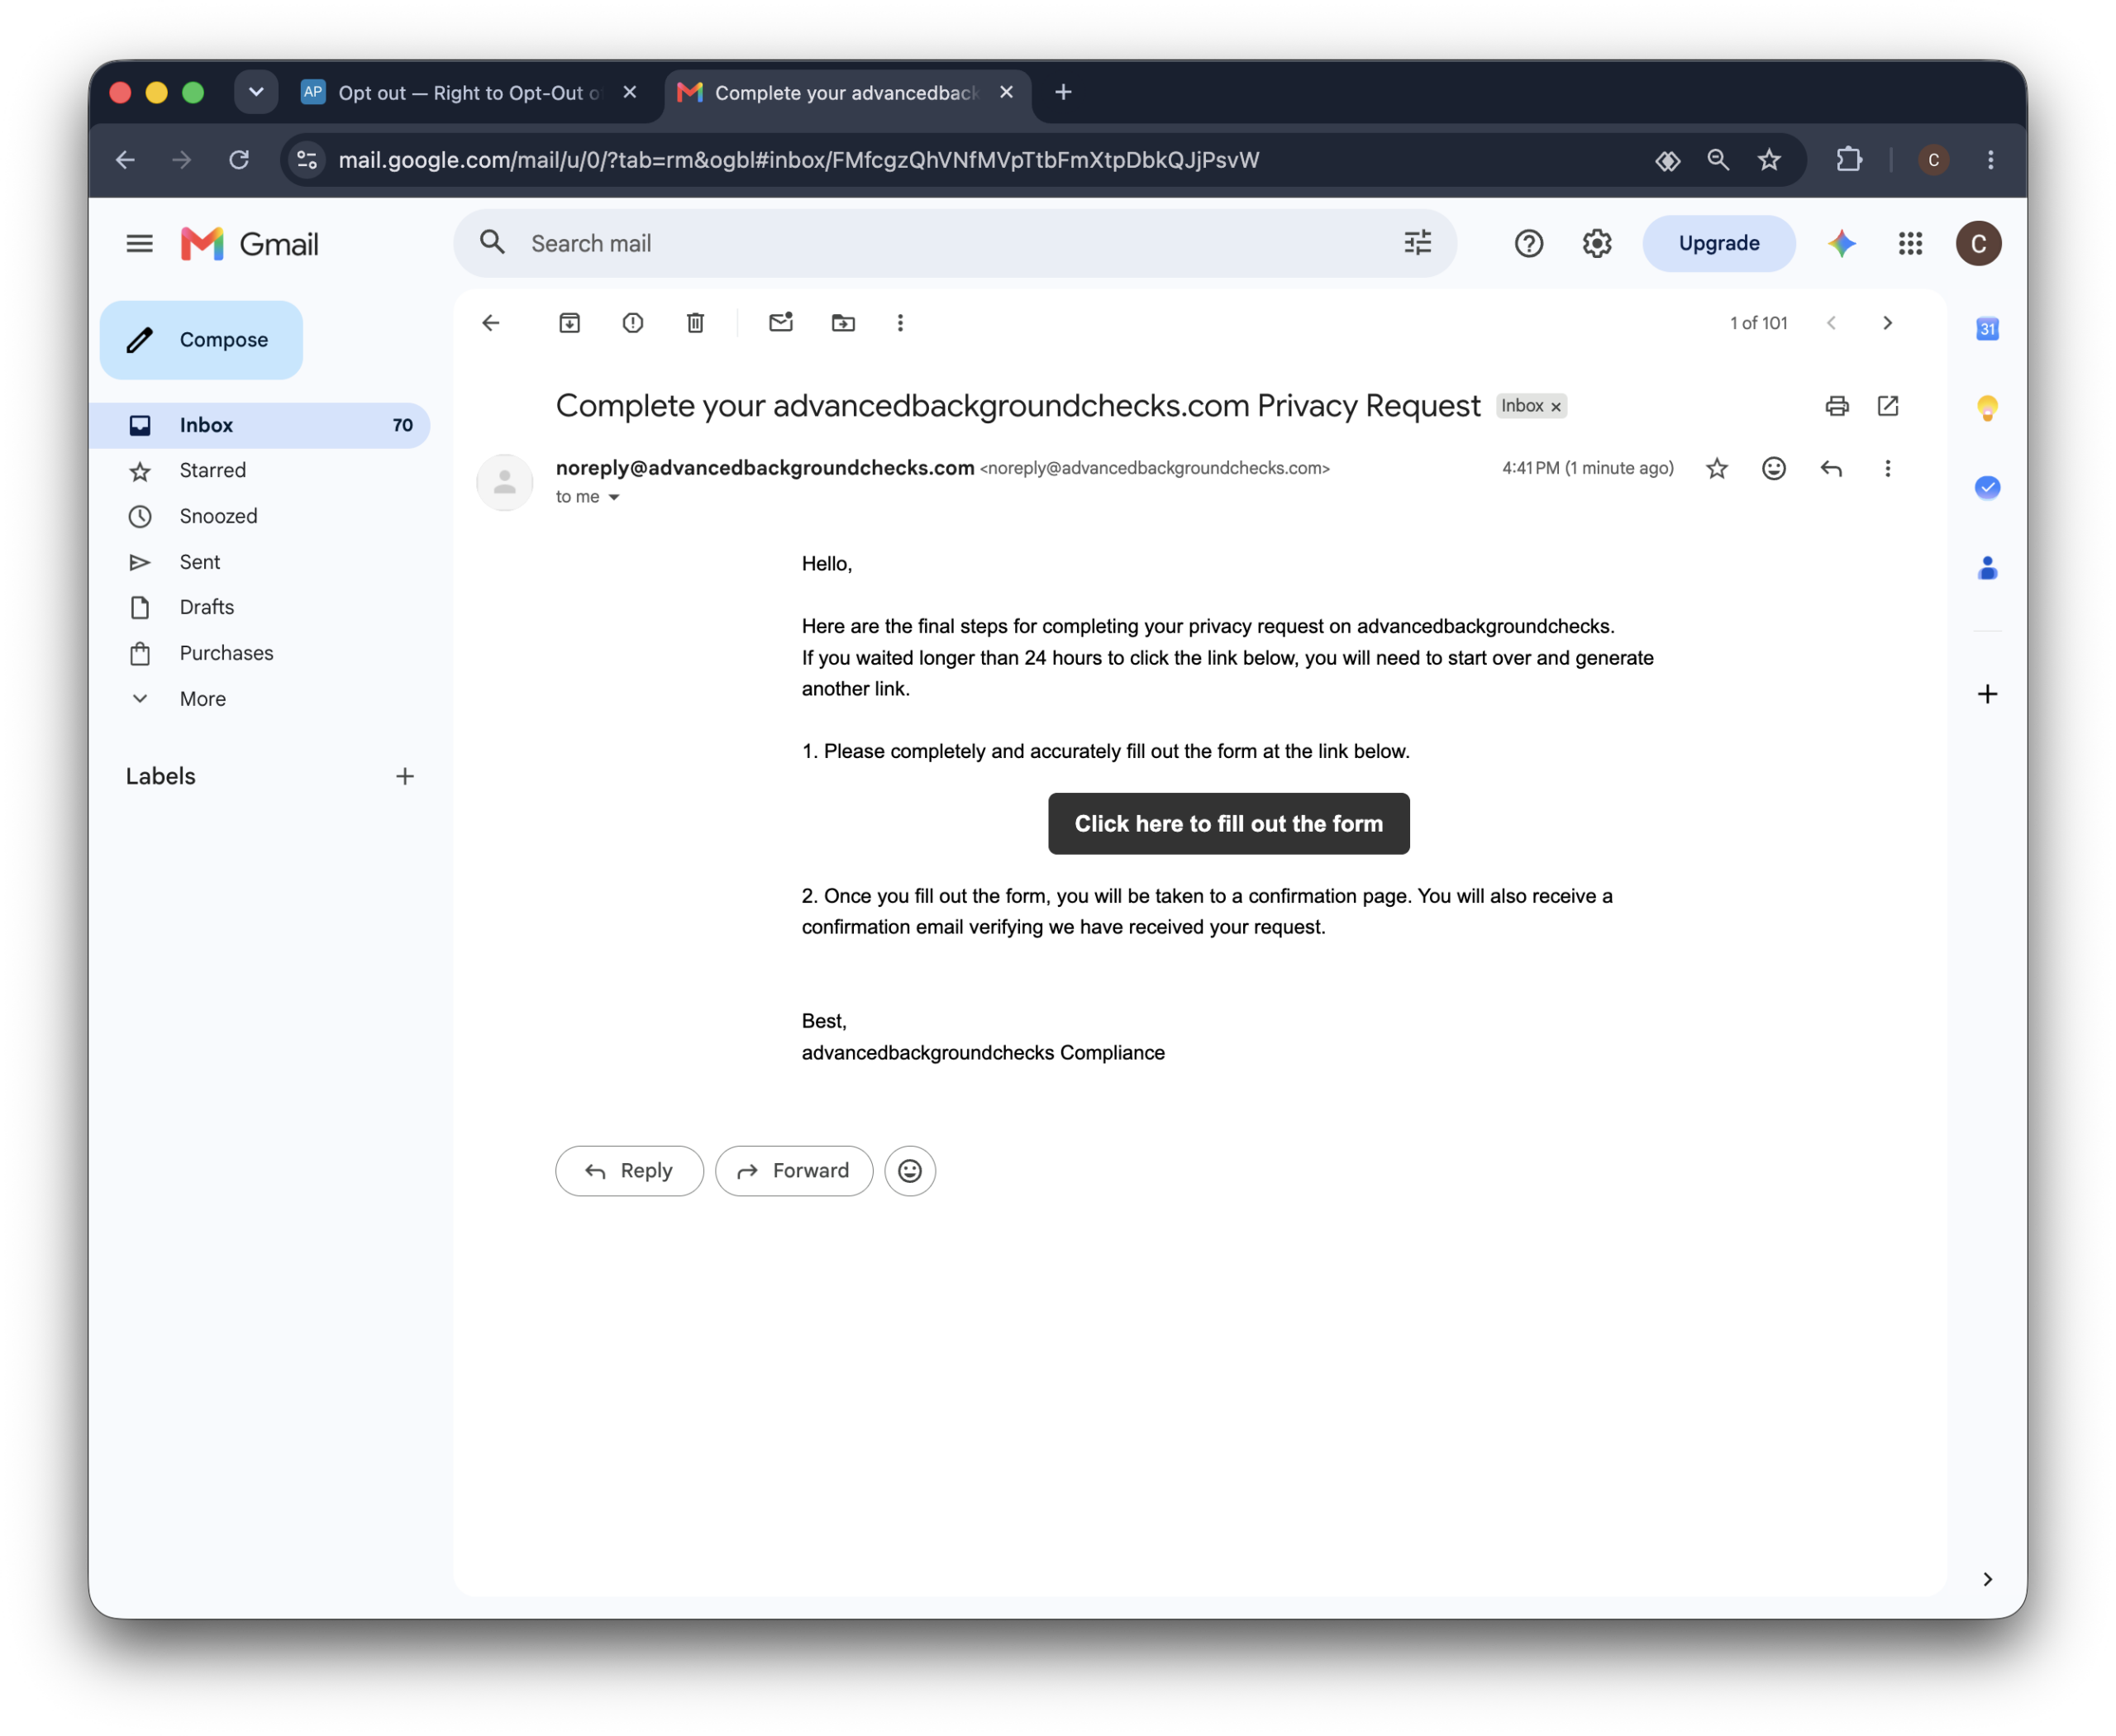2116x1736 pixels.
Task: Open the Sent folder
Action: click(x=199, y=562)
